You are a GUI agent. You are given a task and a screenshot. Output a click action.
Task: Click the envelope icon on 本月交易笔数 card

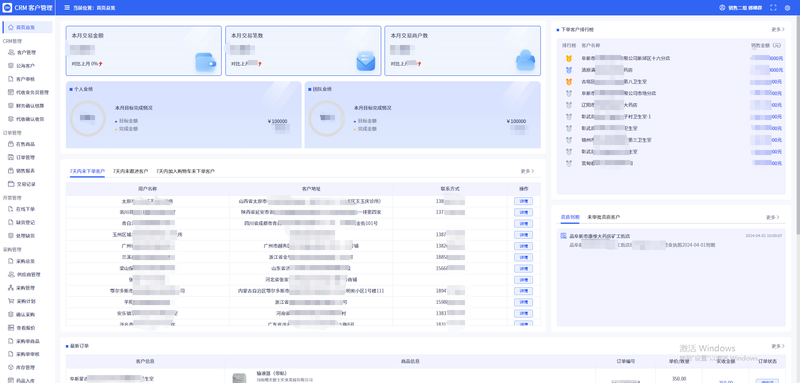point(365,61)
